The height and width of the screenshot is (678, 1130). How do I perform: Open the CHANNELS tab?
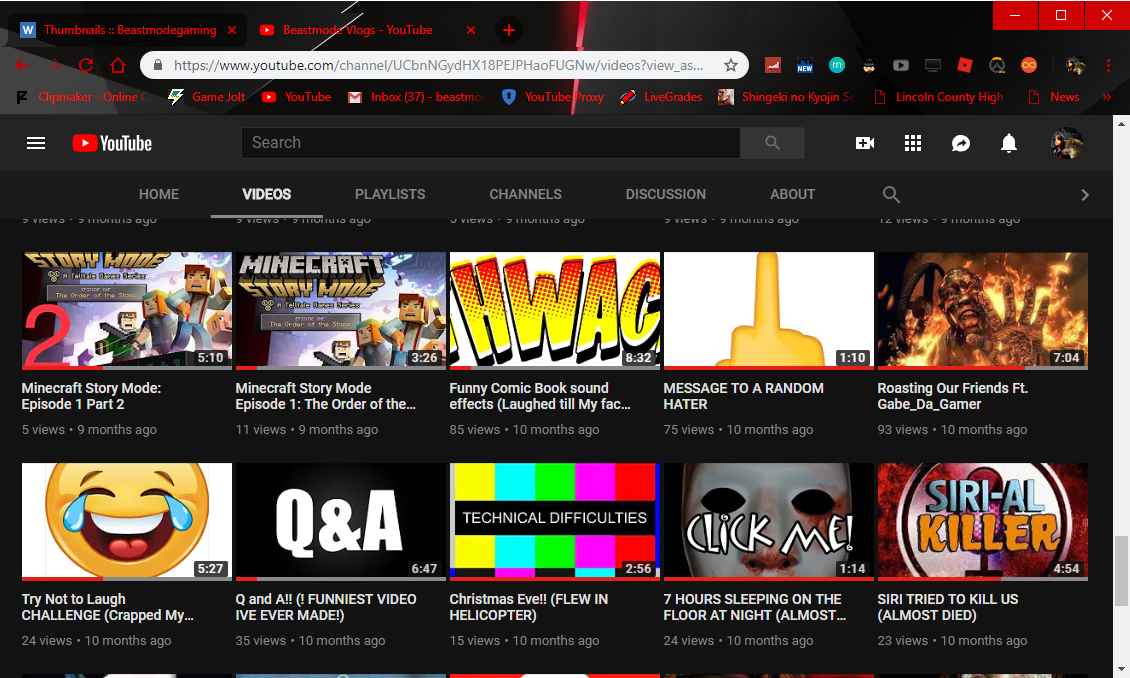click(525, 195)
